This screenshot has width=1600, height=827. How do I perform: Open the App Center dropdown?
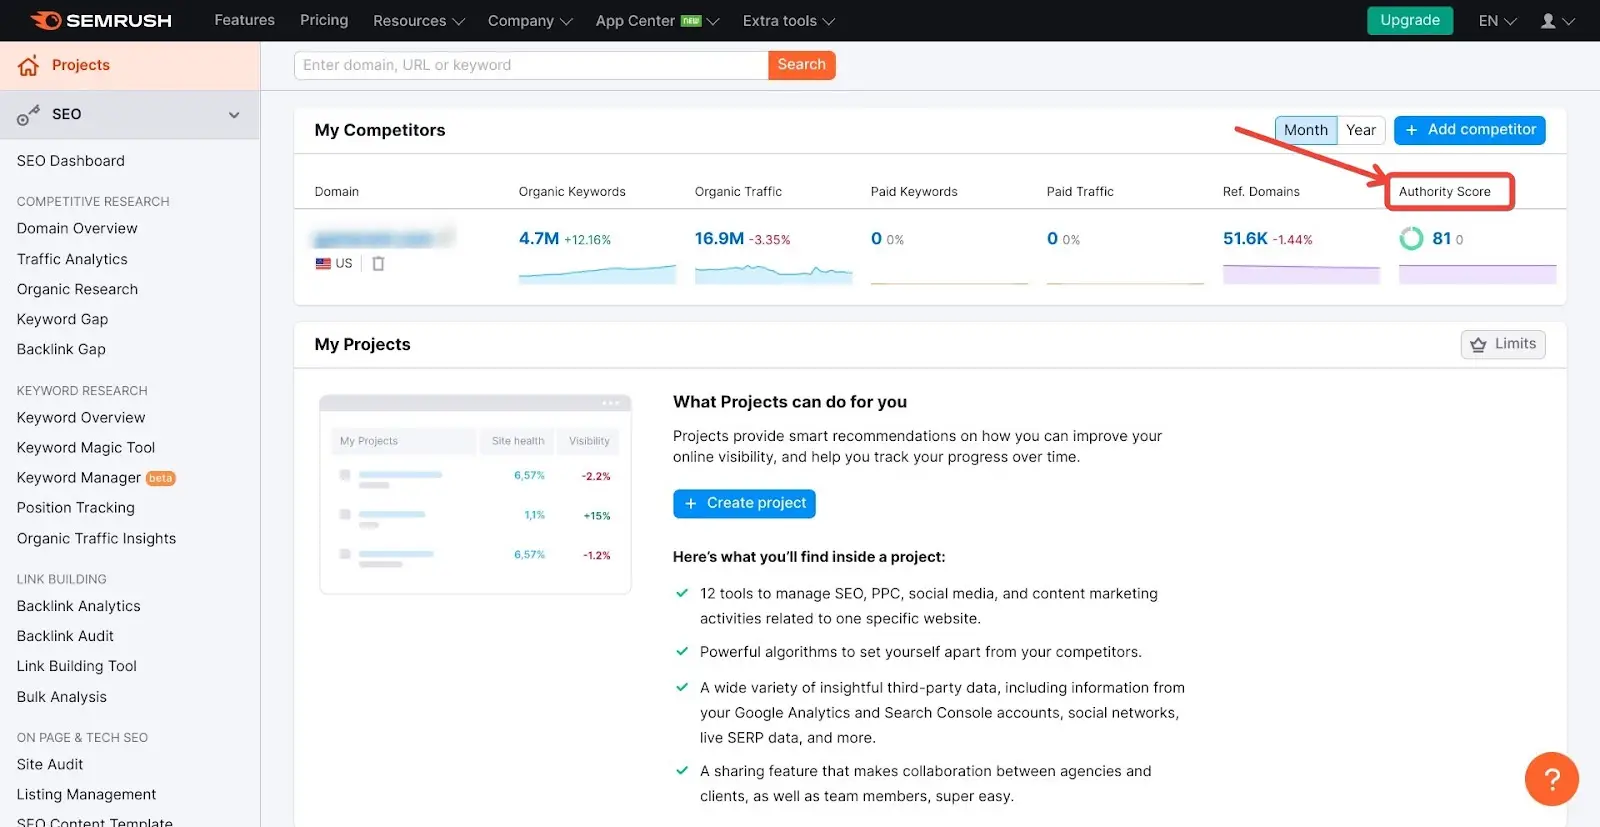coord(657,21)
